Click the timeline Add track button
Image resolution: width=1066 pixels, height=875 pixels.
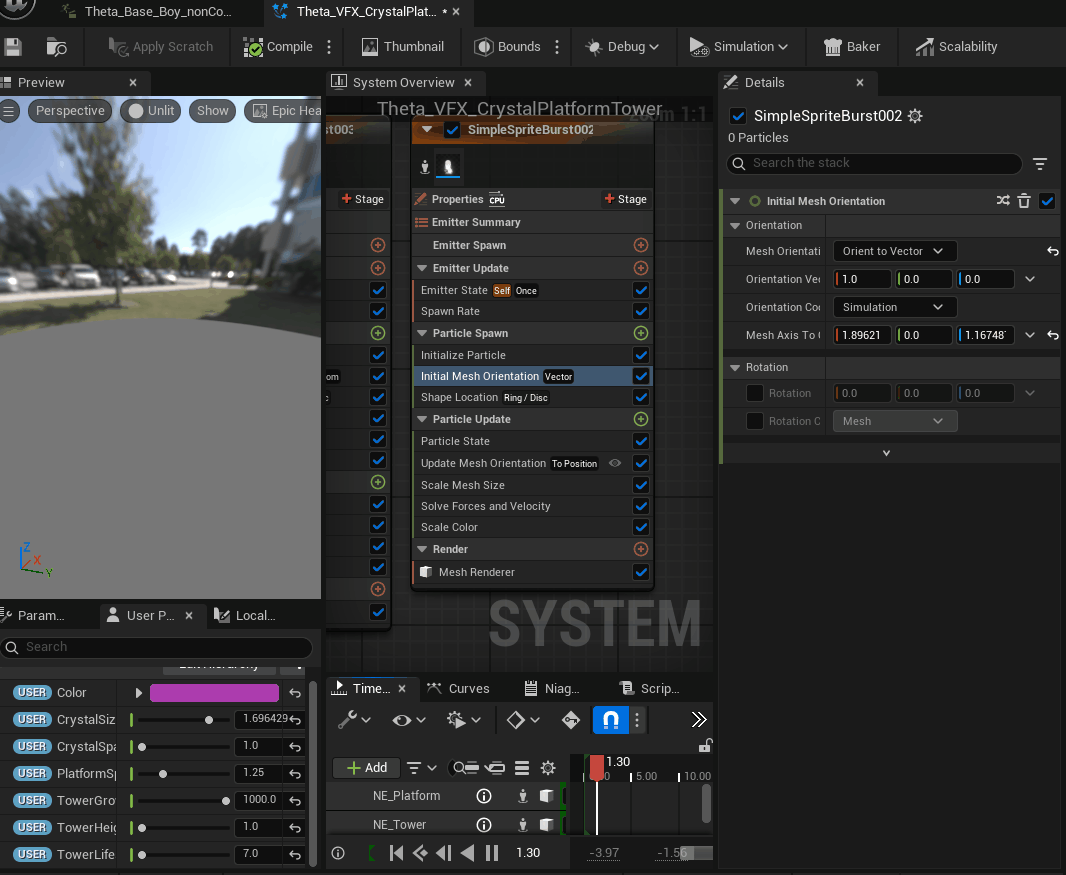[367, 768]
